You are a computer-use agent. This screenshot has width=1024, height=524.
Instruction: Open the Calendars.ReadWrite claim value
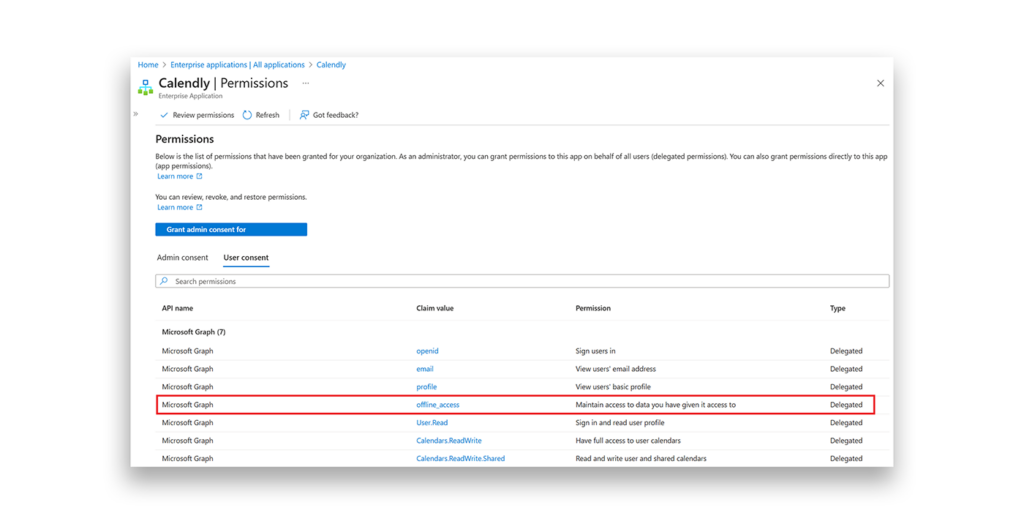point(449,440)
